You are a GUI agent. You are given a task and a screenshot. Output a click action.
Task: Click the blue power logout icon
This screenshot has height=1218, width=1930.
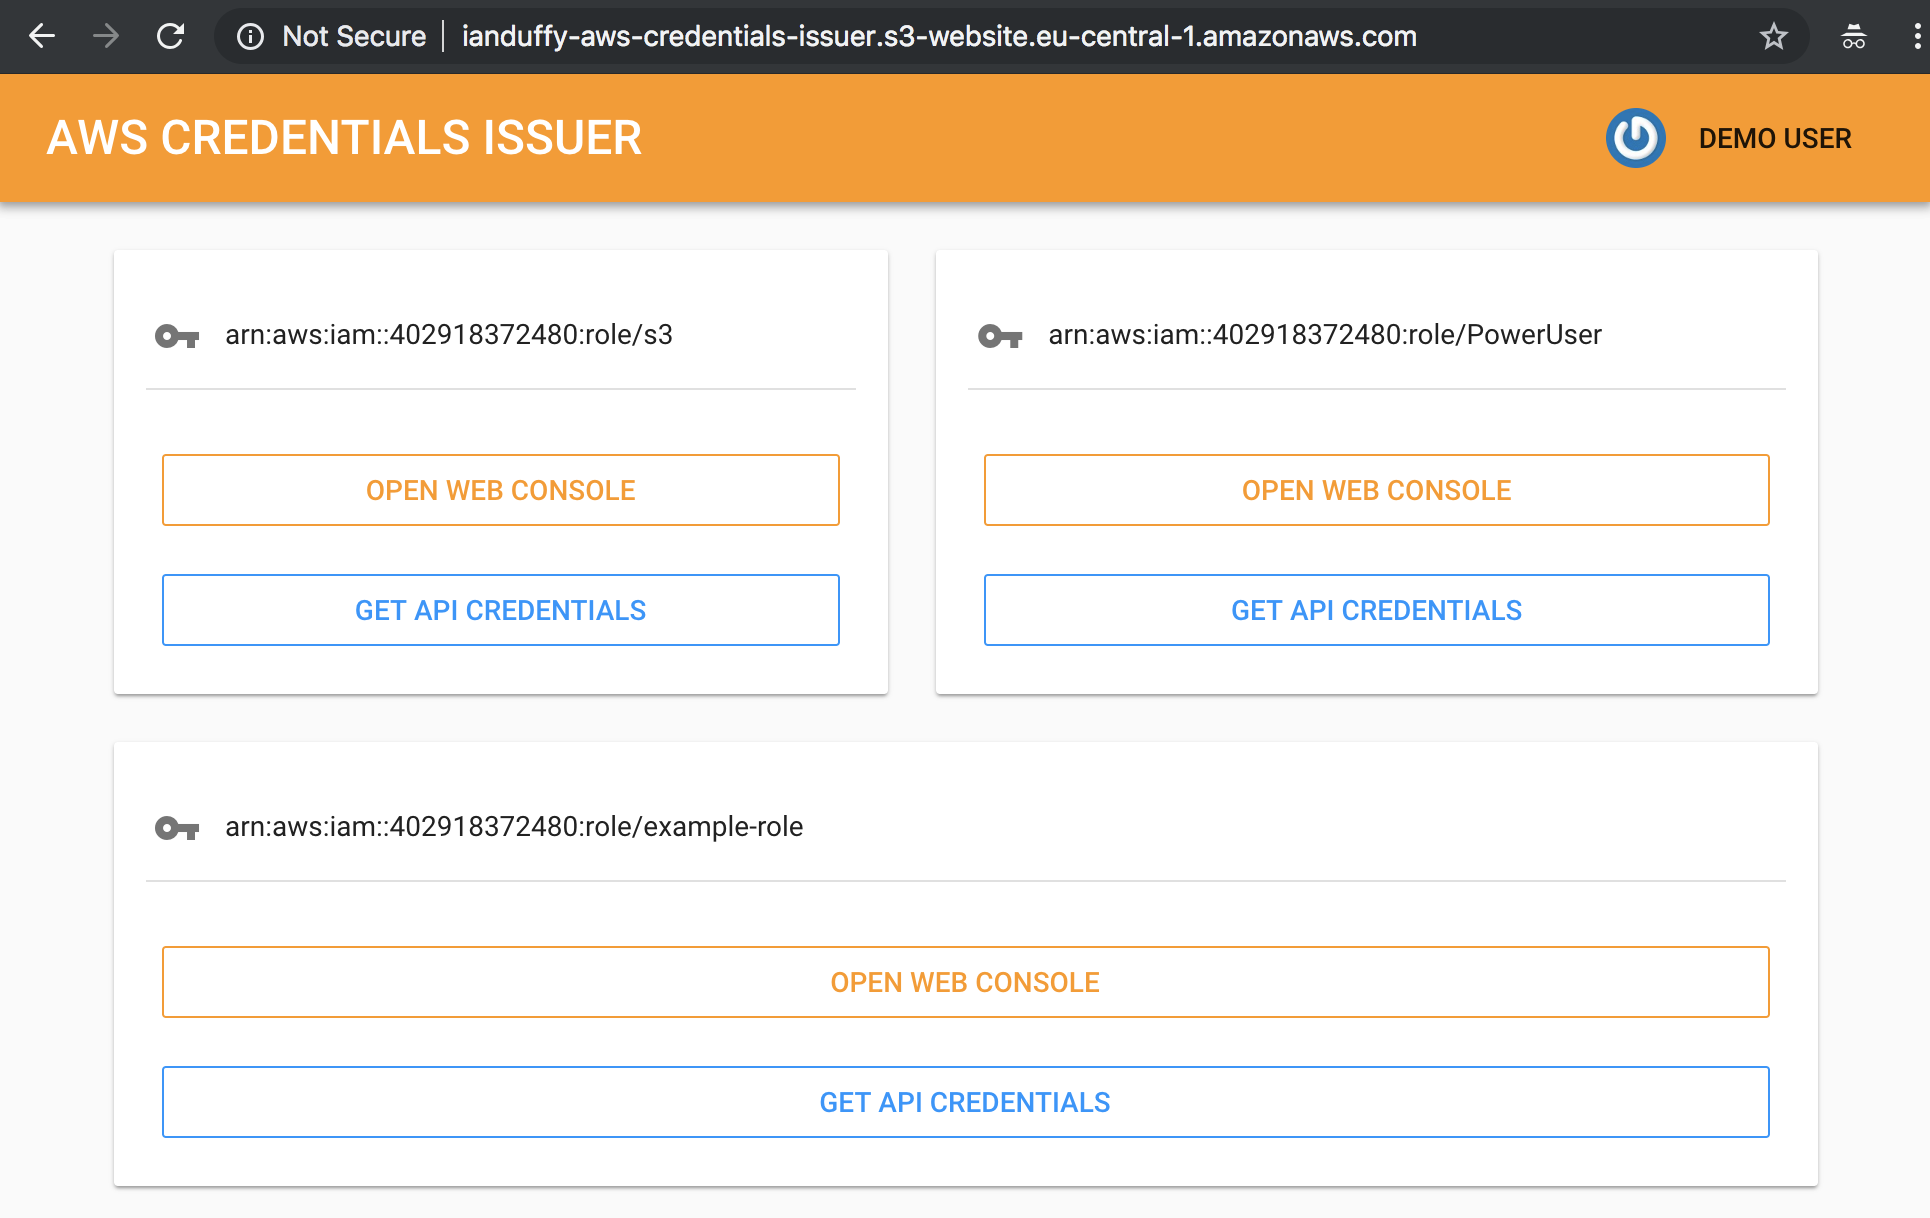1636,138
